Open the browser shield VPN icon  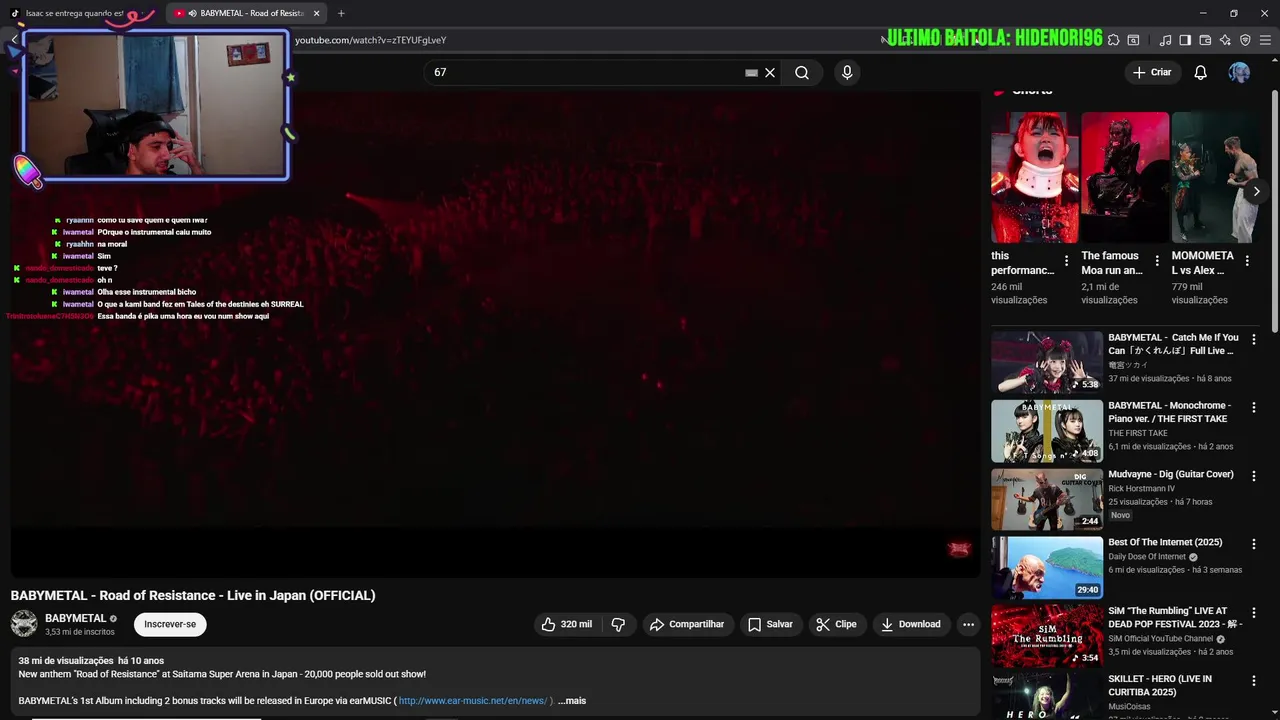click(x=1245, y=40)
